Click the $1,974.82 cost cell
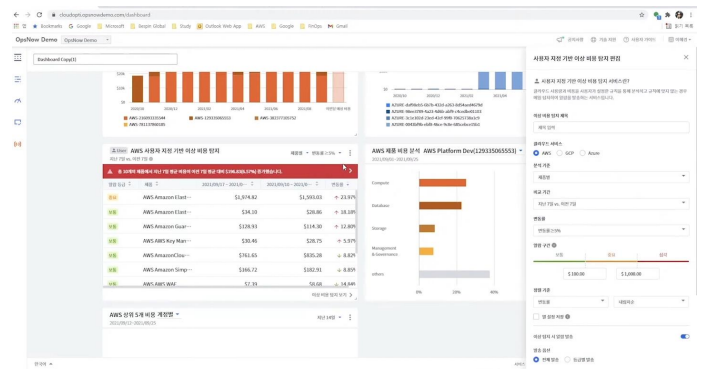Image resolution: width=705 pixels, height=372 pixels. (245, 197)
